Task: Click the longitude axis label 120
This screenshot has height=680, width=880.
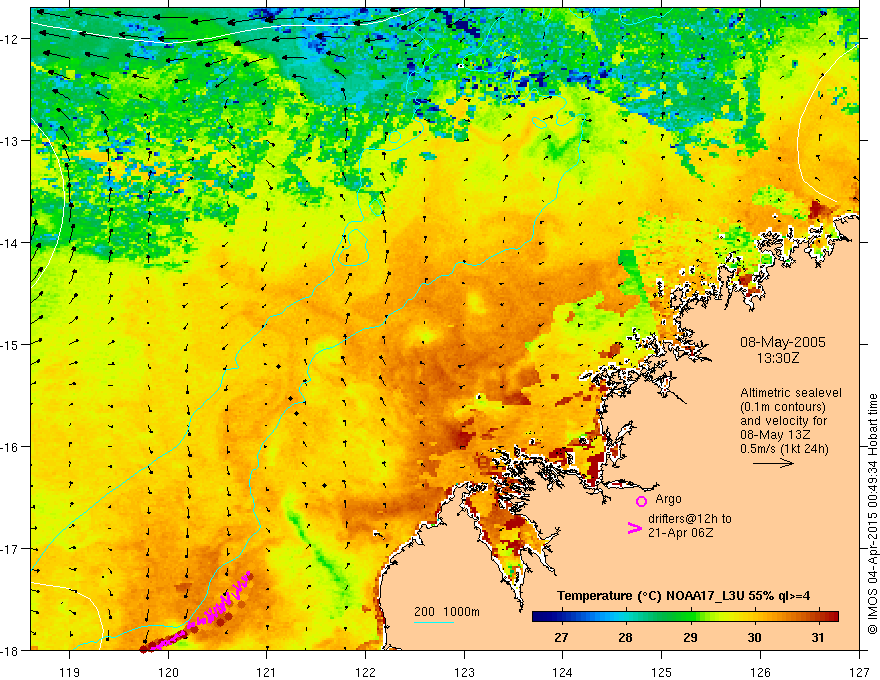Action: 168,672
